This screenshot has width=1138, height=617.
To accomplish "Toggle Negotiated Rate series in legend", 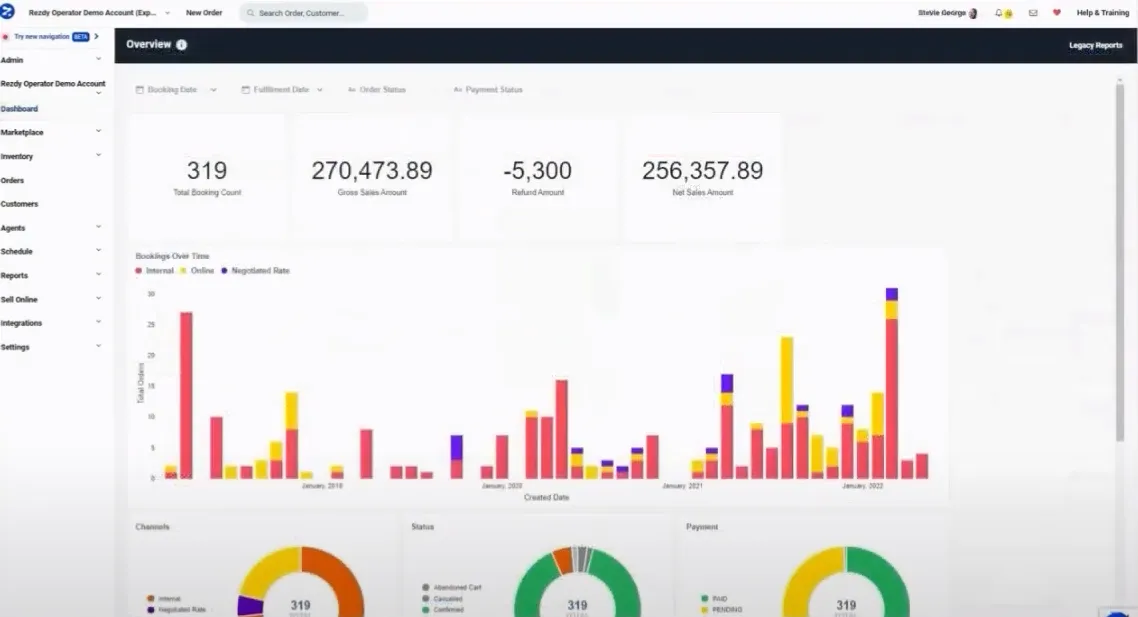I will (x=255, y=271).
